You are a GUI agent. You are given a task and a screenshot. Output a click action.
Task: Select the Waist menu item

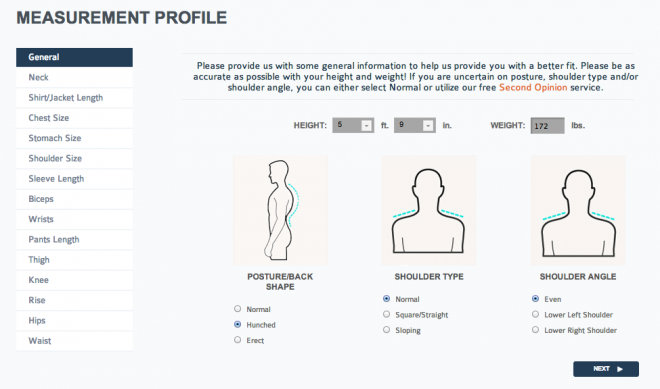[x=75, y=341]
